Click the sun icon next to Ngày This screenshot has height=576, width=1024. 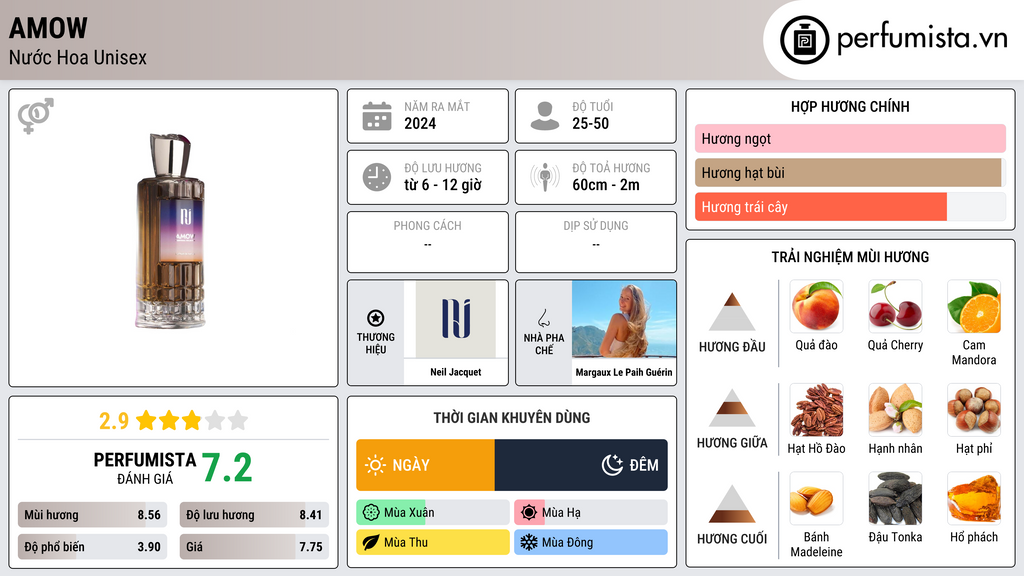coord(375,465)
